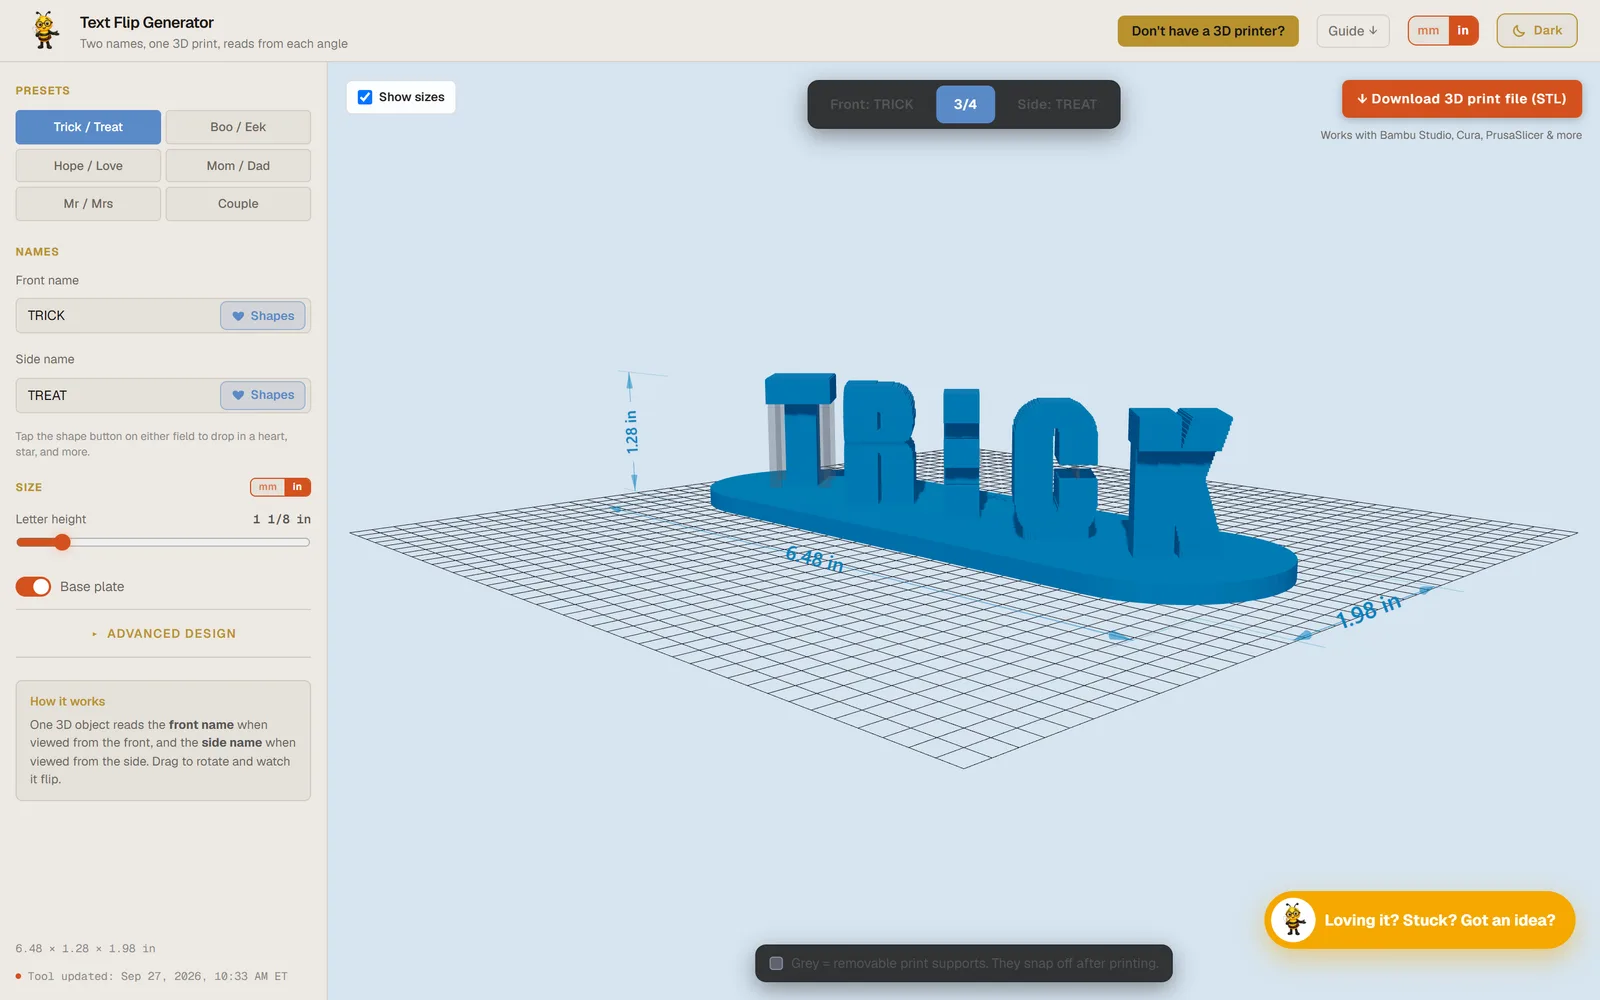
Task: Choose the Trick / Treat preset
Action: point(88,127)
